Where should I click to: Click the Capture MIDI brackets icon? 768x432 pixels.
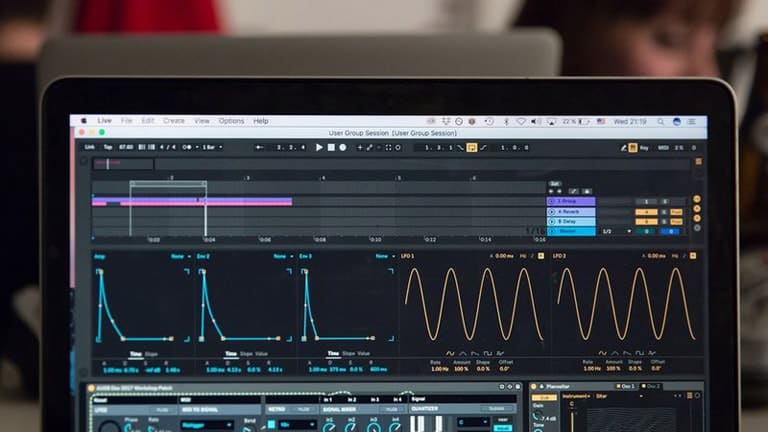point(388,147)
